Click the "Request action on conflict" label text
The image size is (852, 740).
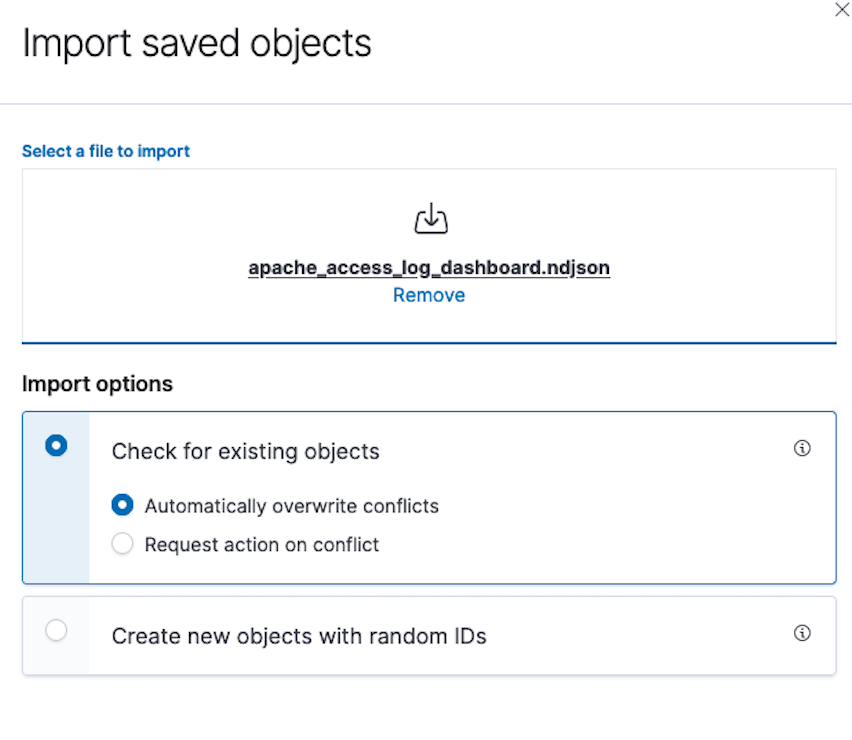tap(262, 545)
